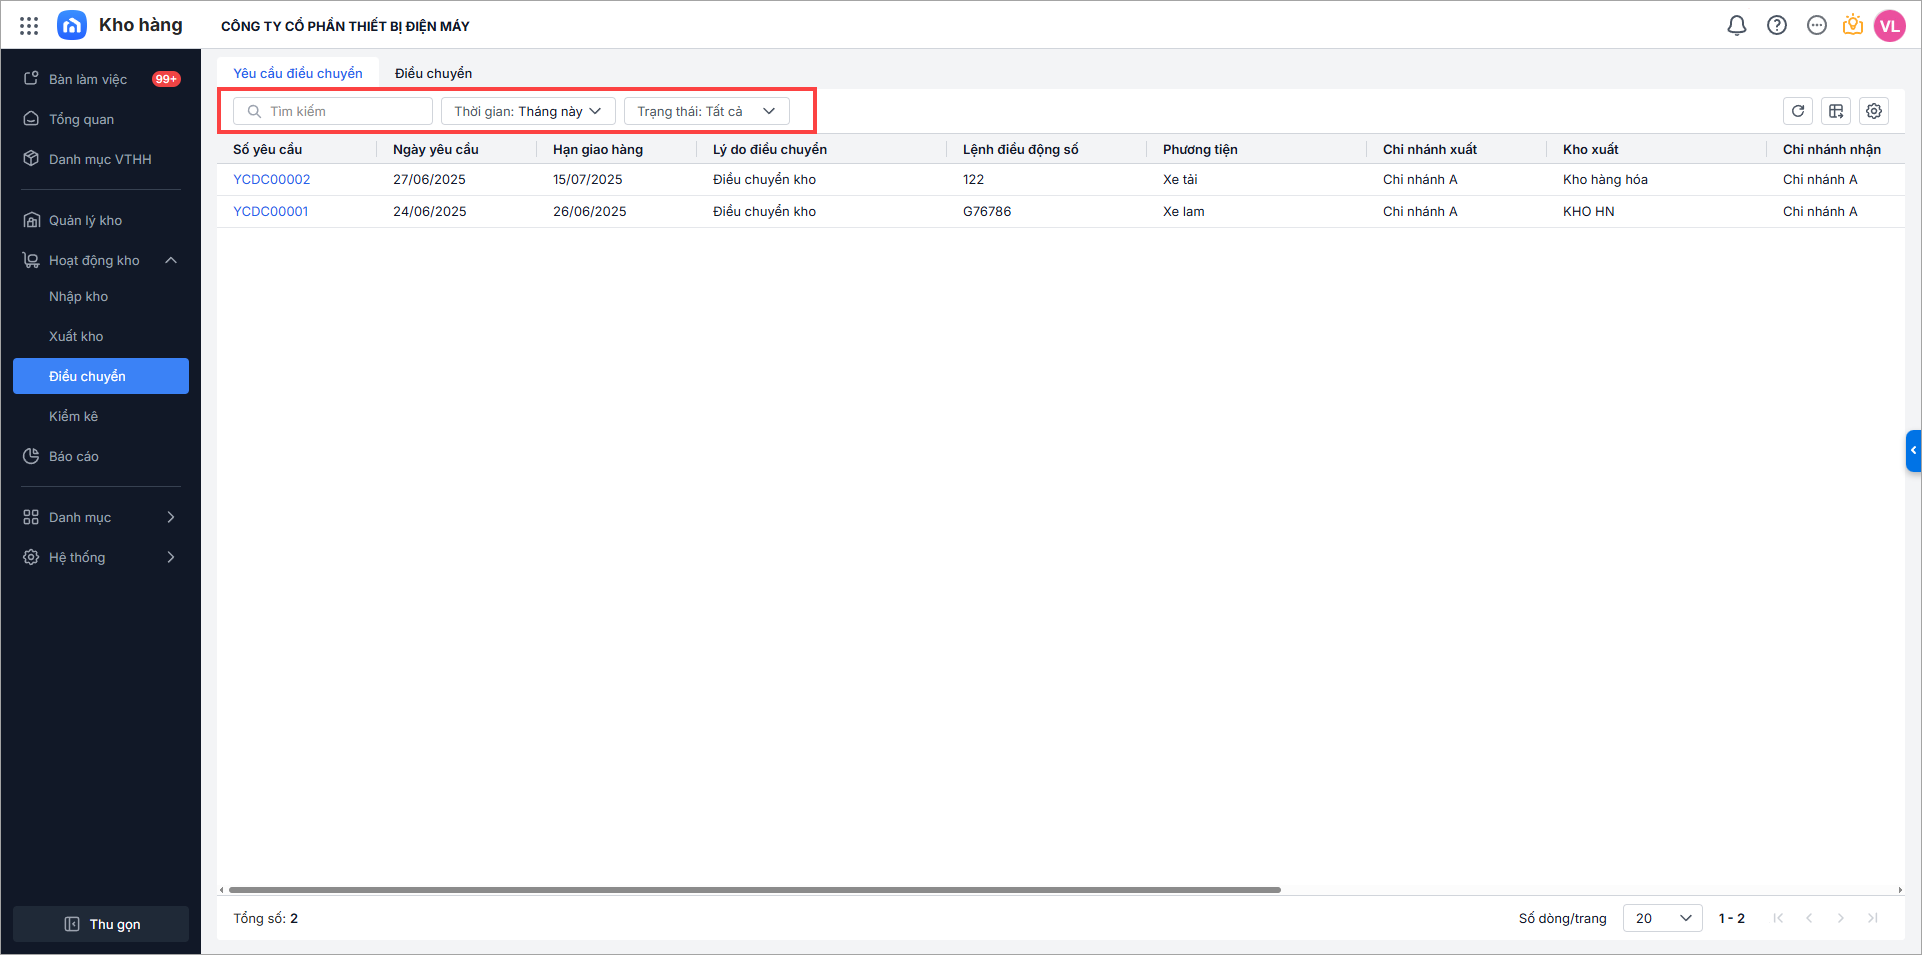Sort by Số yêu cầu column header
Image resolution: width=1922 pixels, height=955 pixels.
click(268, 149)
